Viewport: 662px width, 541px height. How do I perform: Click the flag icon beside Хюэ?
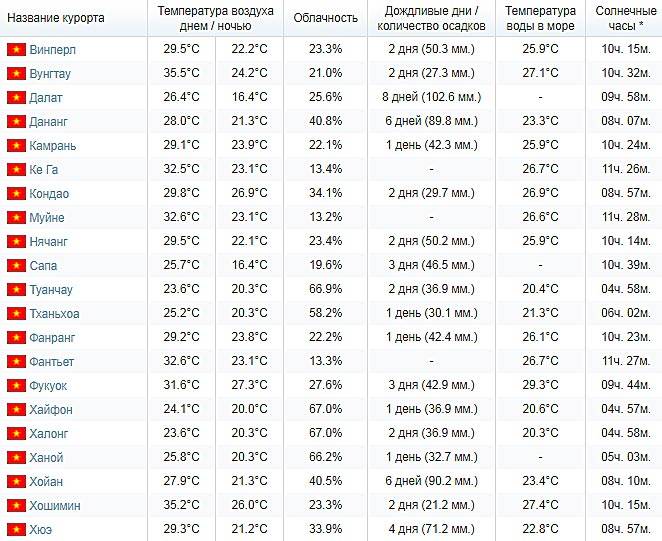pos(16,530)
